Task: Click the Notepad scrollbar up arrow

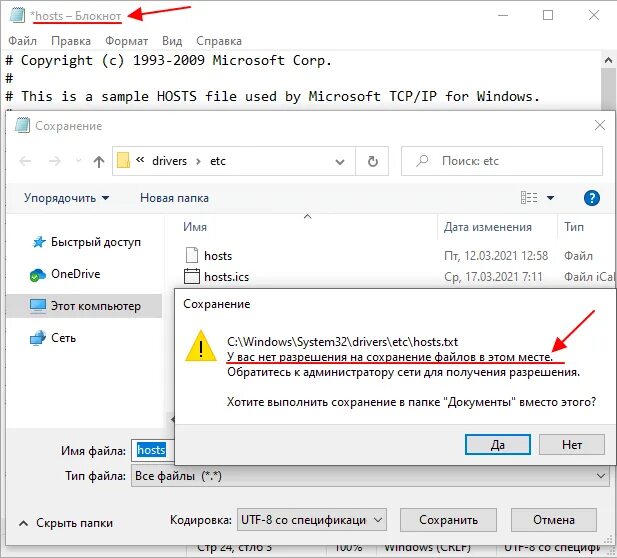Action: pyautogui.click(x=608, y=61)
